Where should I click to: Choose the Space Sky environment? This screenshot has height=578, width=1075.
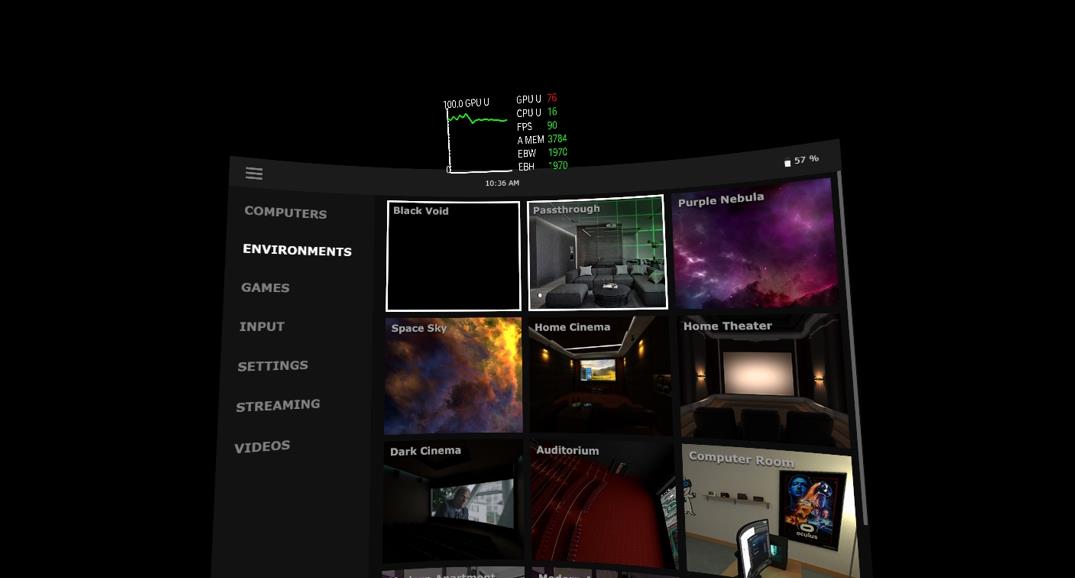[x=453, y=375]
